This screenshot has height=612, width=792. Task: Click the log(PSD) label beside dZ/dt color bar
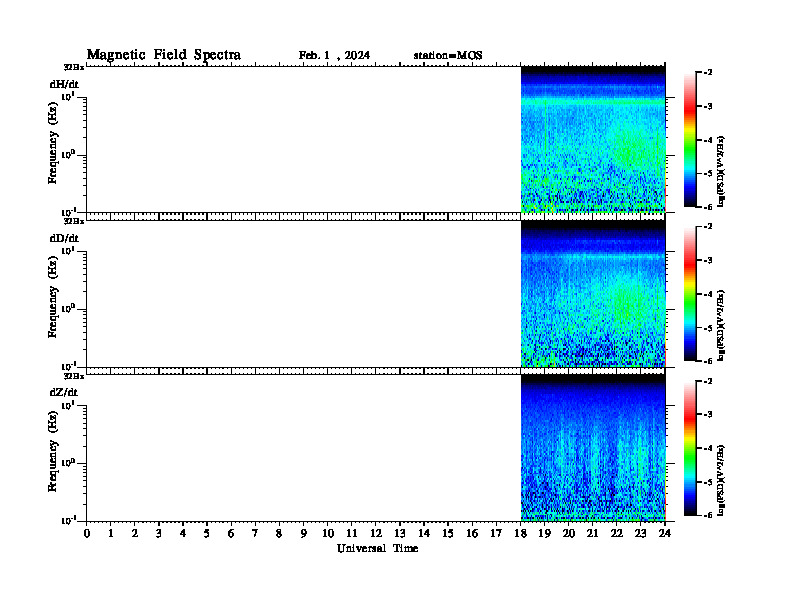tap(721, 480)
